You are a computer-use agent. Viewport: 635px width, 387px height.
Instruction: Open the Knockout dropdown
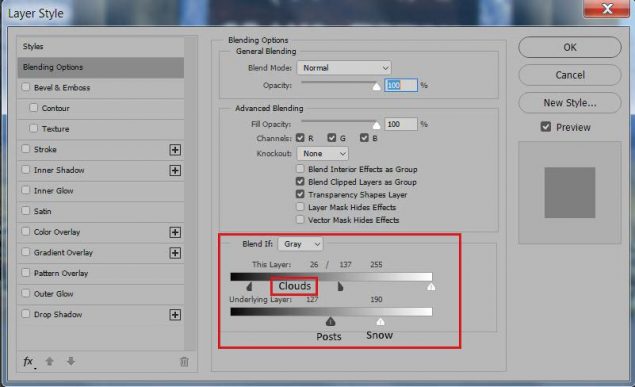tap(322, 153)
